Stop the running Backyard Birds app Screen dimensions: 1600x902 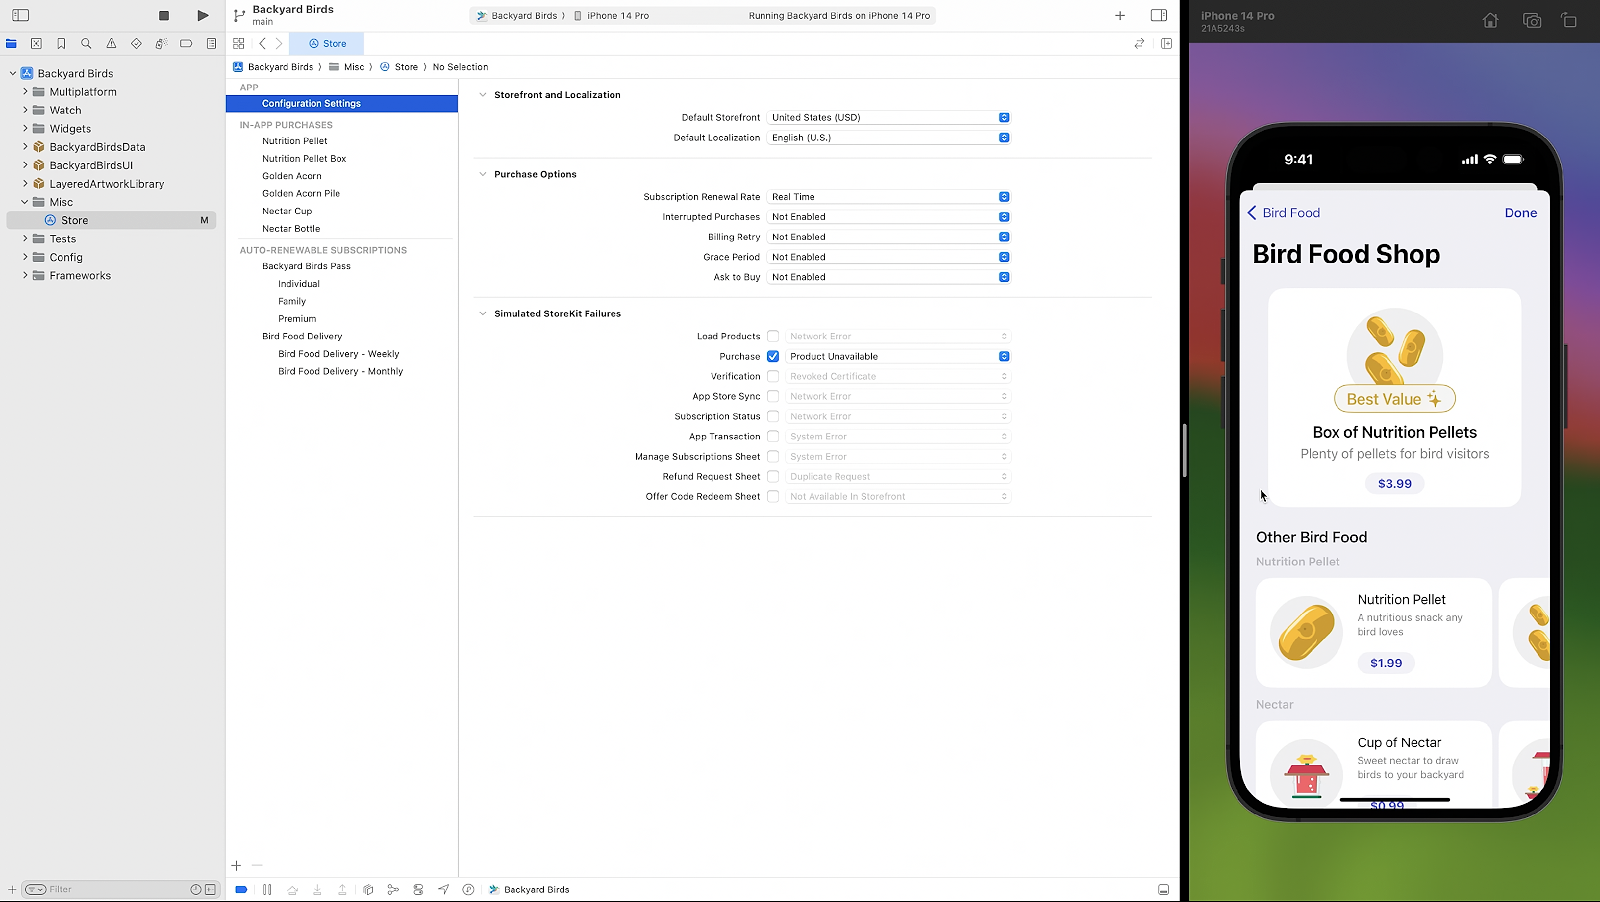pos(164,16)
